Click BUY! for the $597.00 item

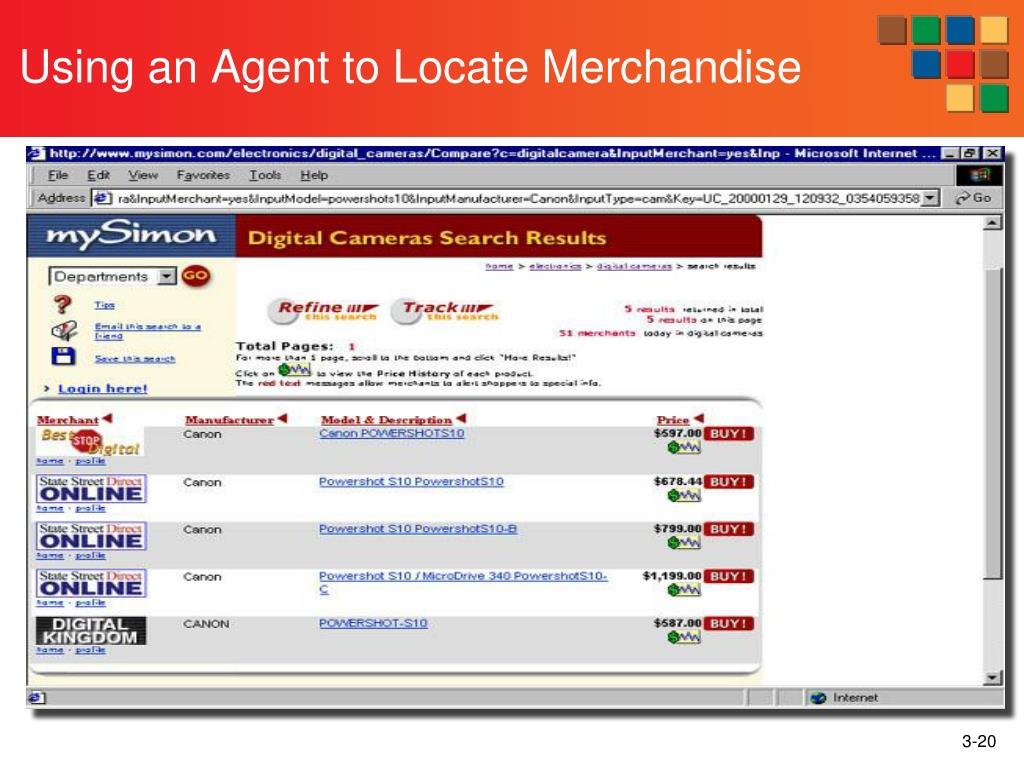tap(729, 434)
